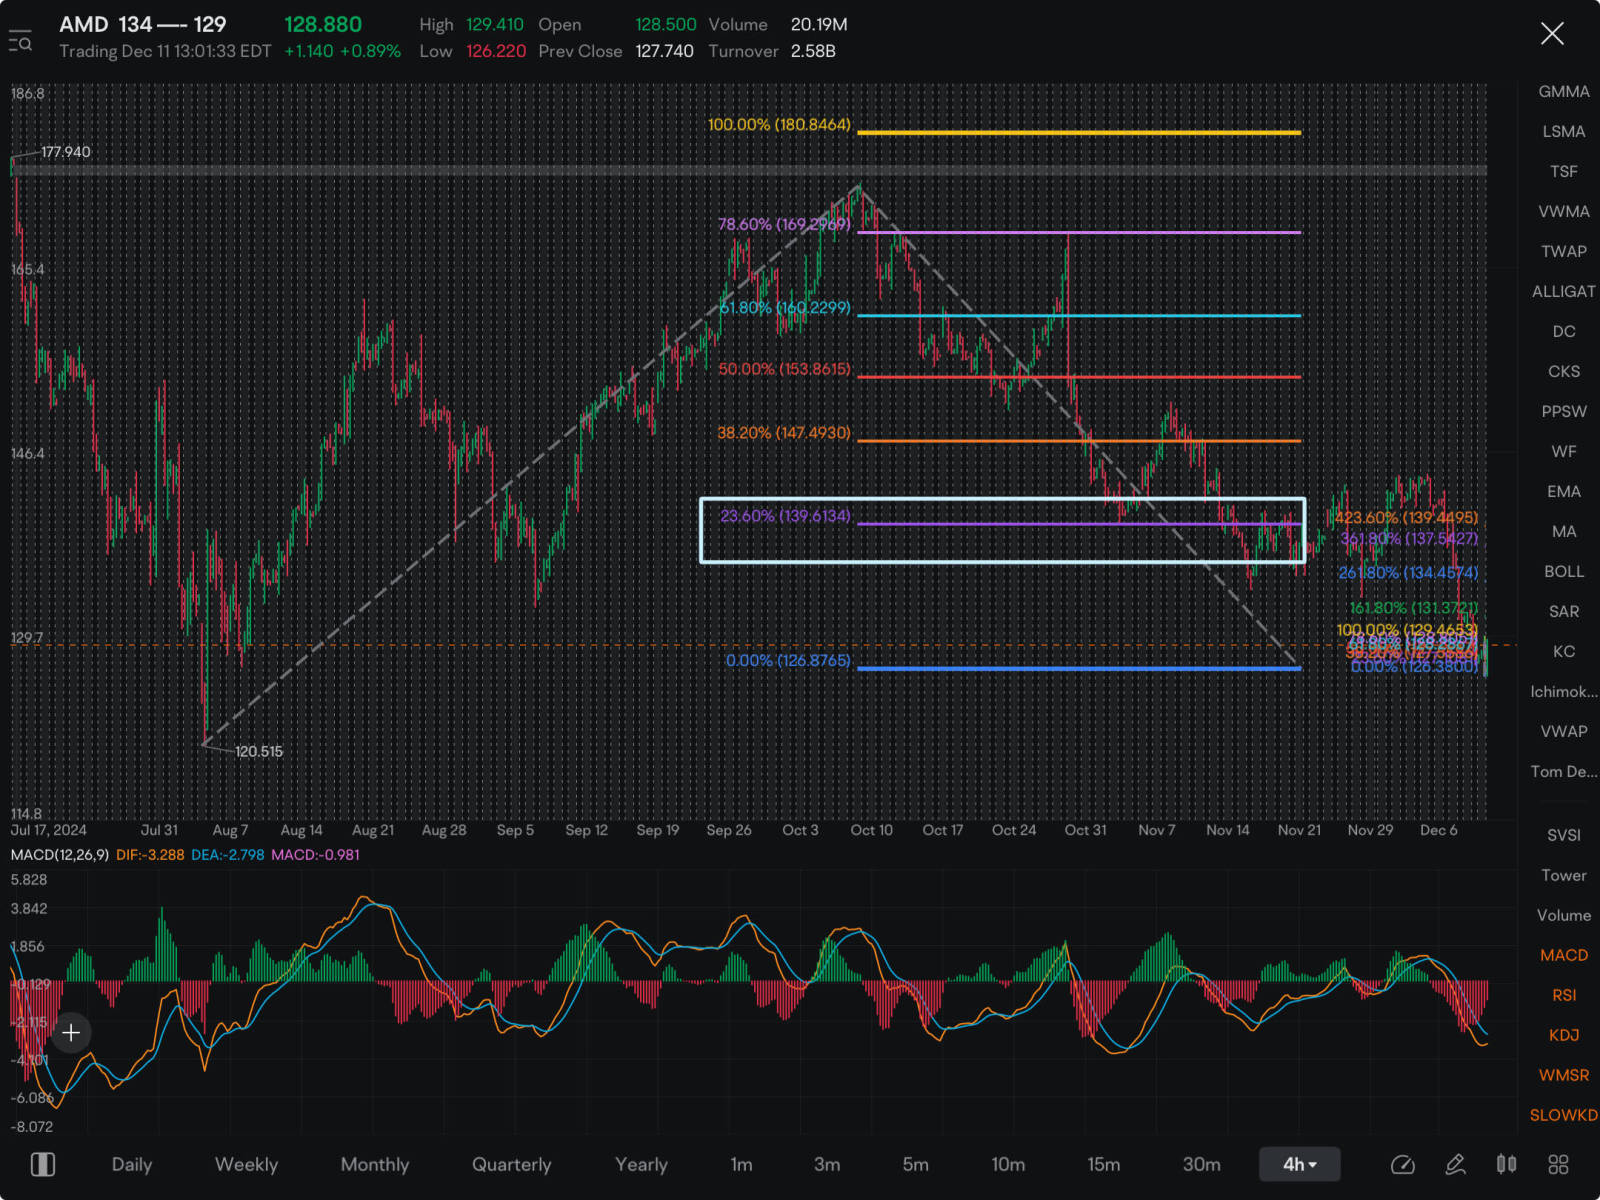This screenshot has width=1600, height=1200.
Task: Tap the last price 128.880
Action: [323, 24]
